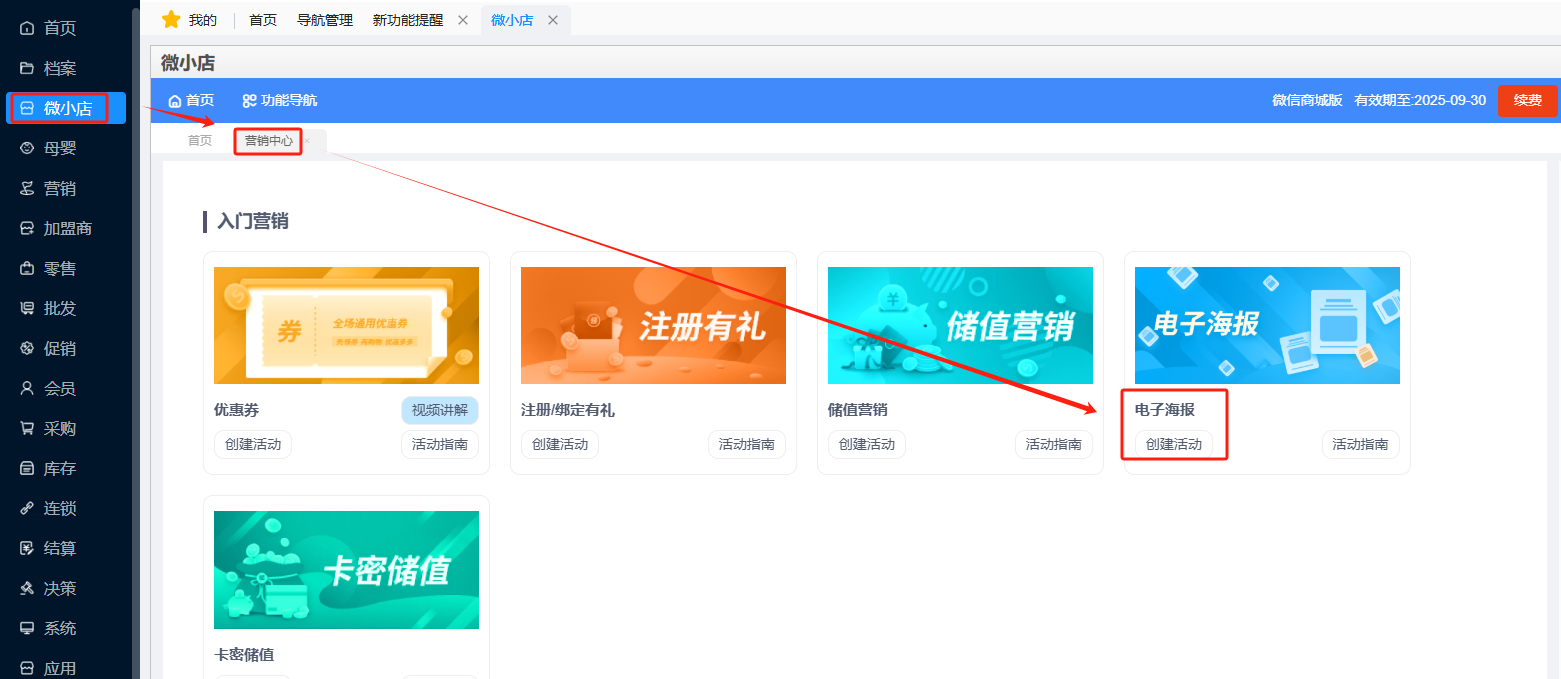
Task: Open the 电子海报 banner image
Action: pos(1267,325)
